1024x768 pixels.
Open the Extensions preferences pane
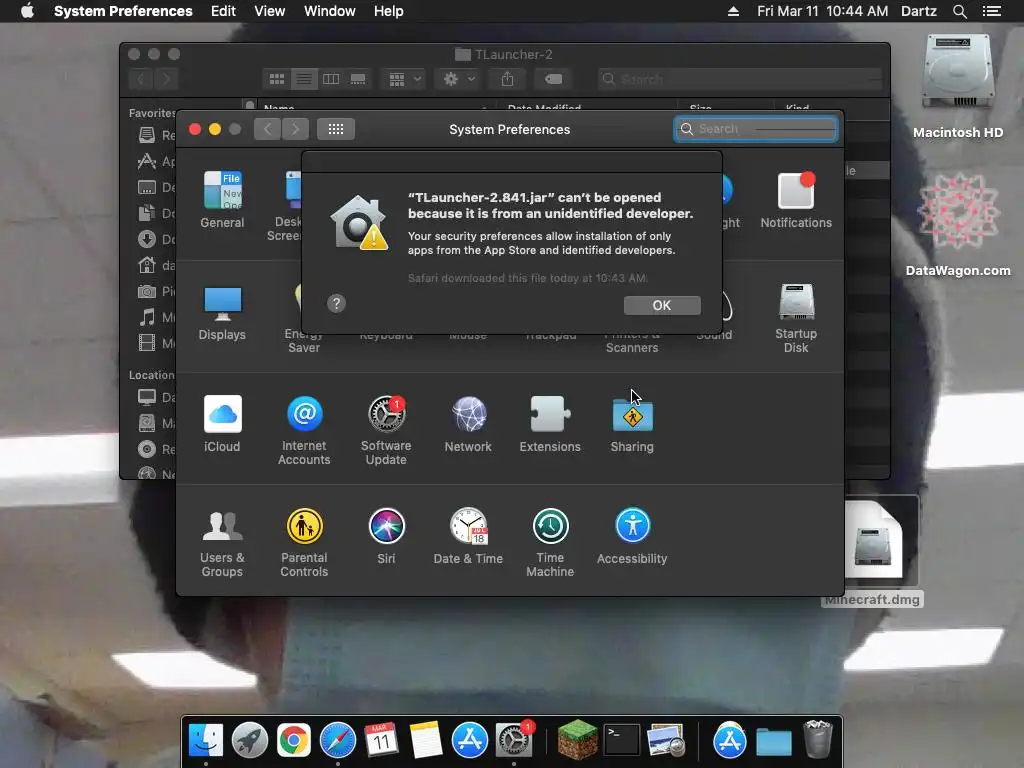coord(550,424)
